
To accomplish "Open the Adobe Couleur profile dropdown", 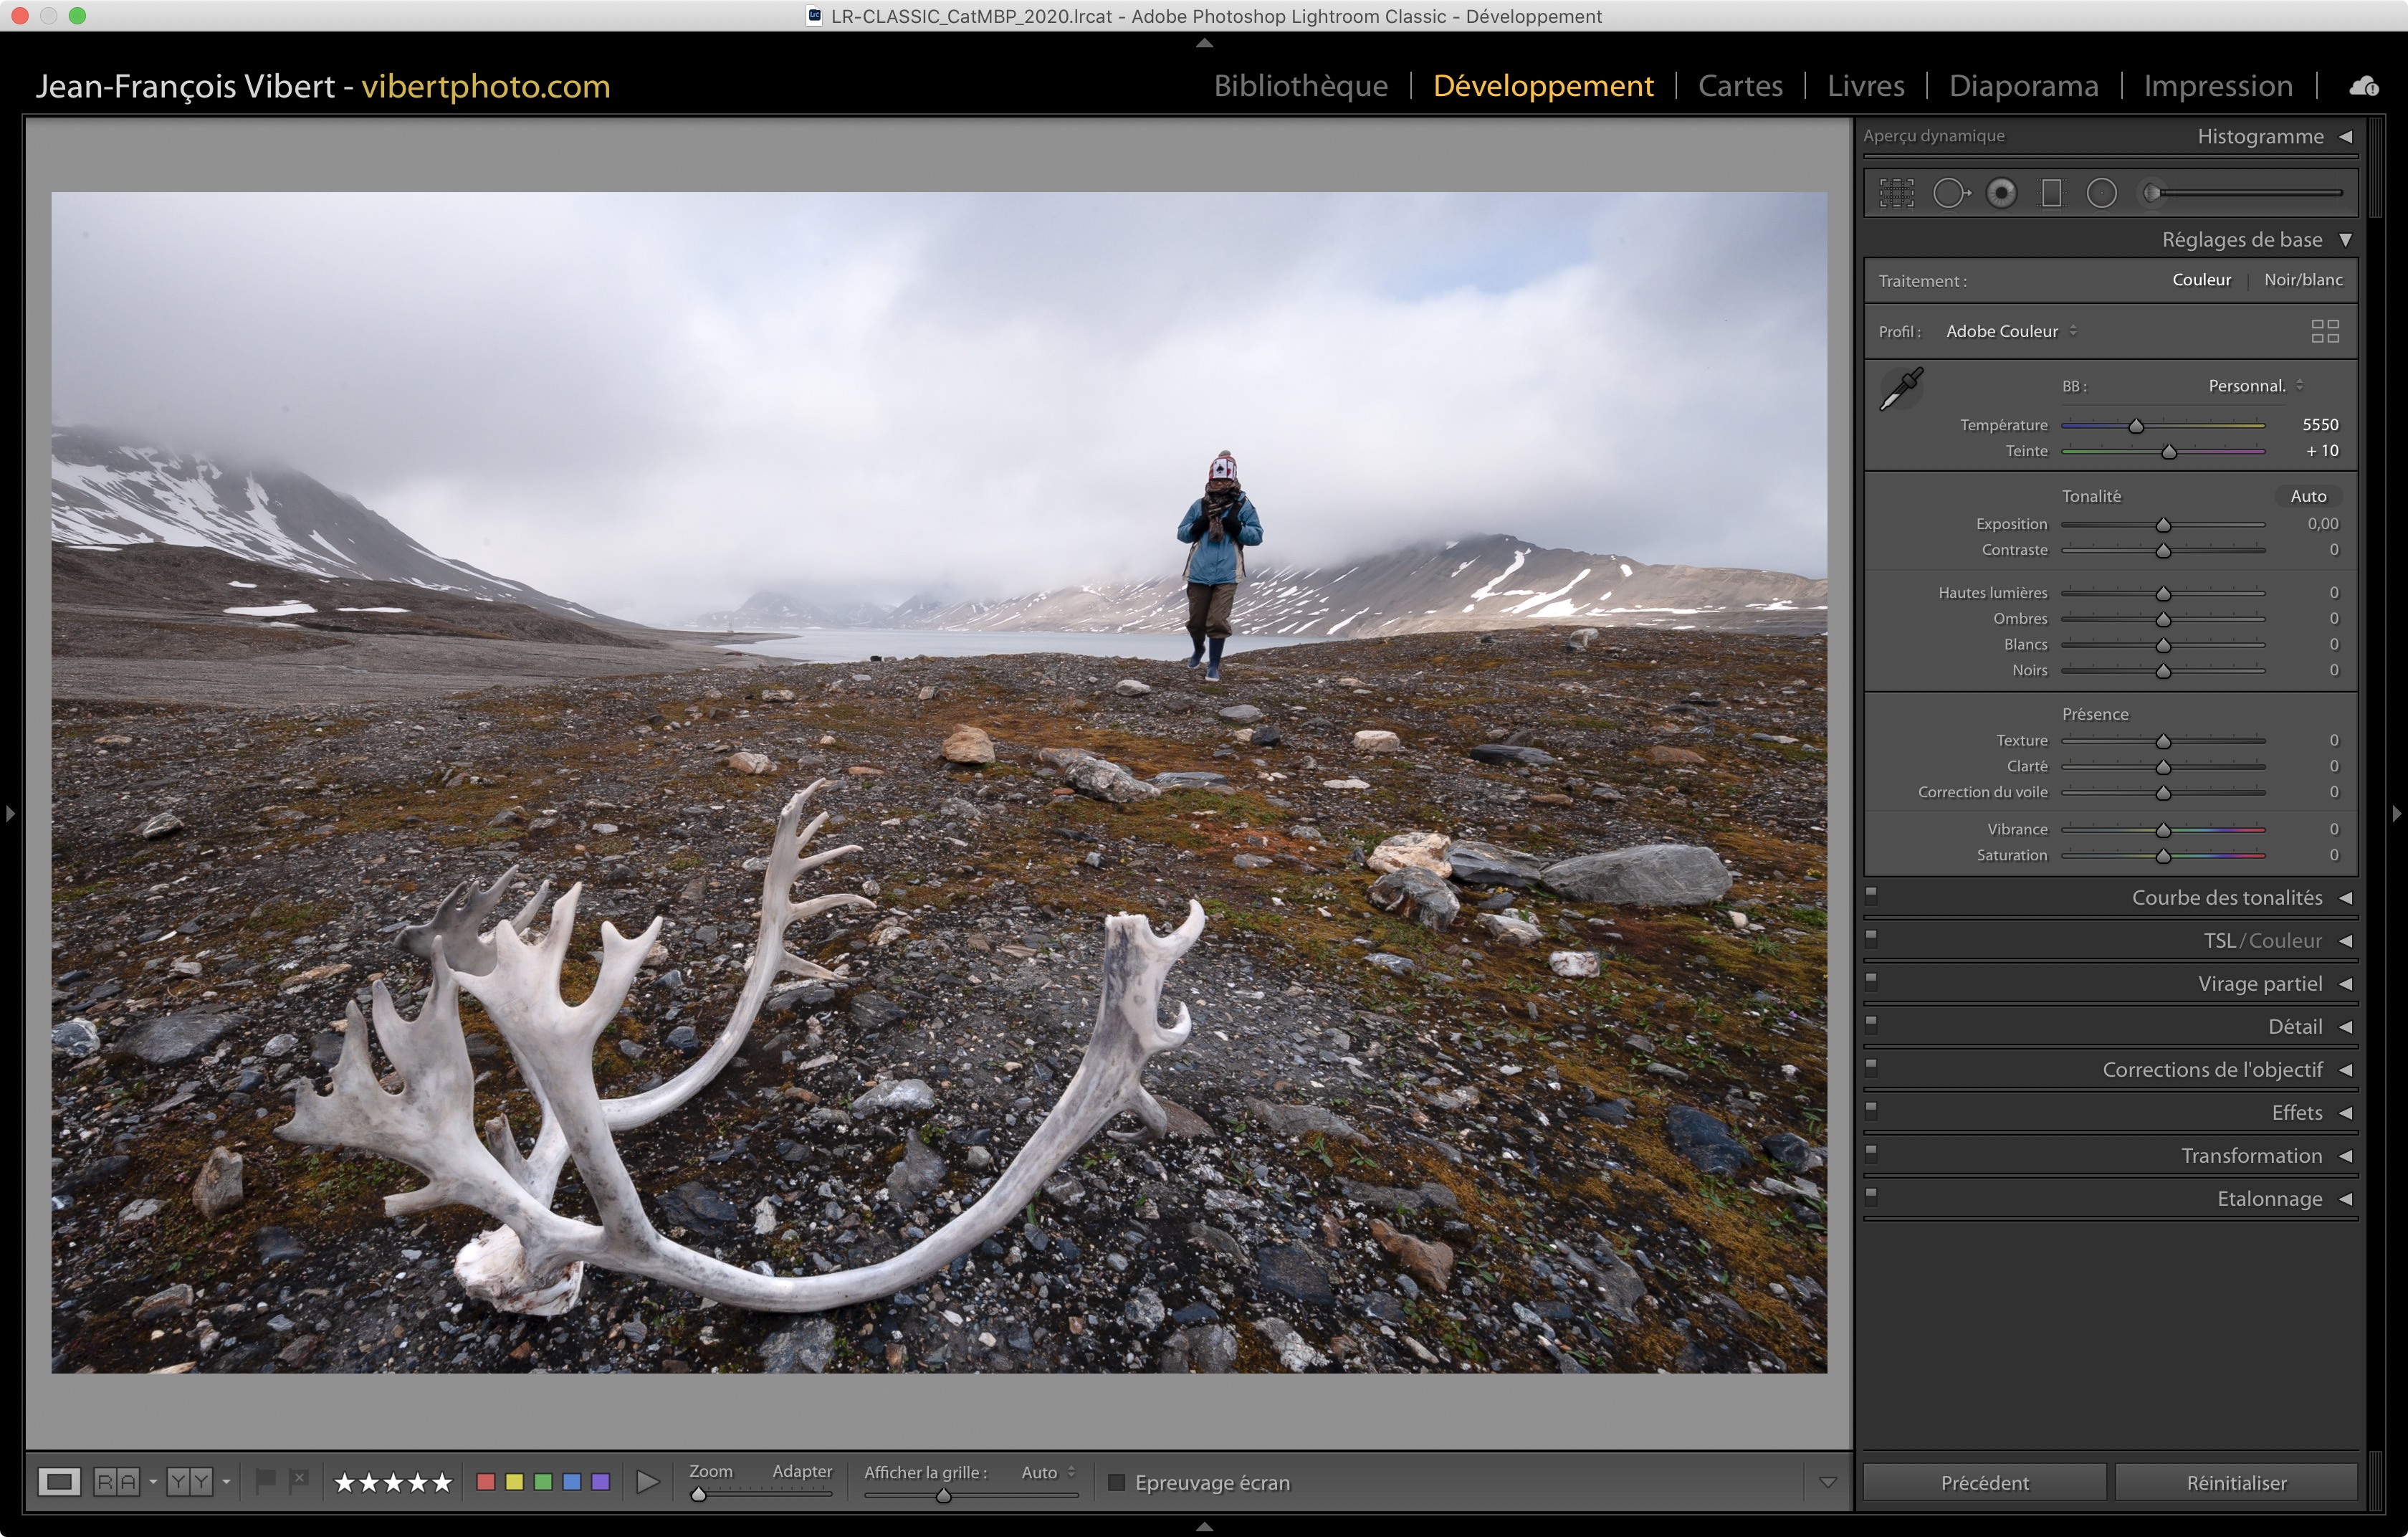I will (2010, 331).
